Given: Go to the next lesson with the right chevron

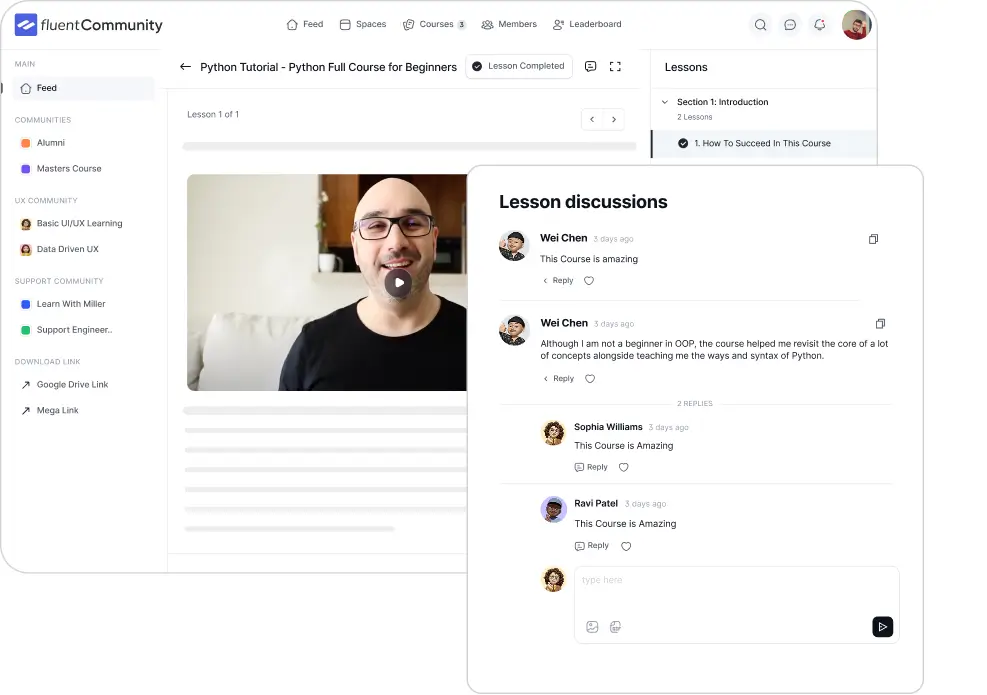Looking at the screenshot, I should [x=613, y=118].
